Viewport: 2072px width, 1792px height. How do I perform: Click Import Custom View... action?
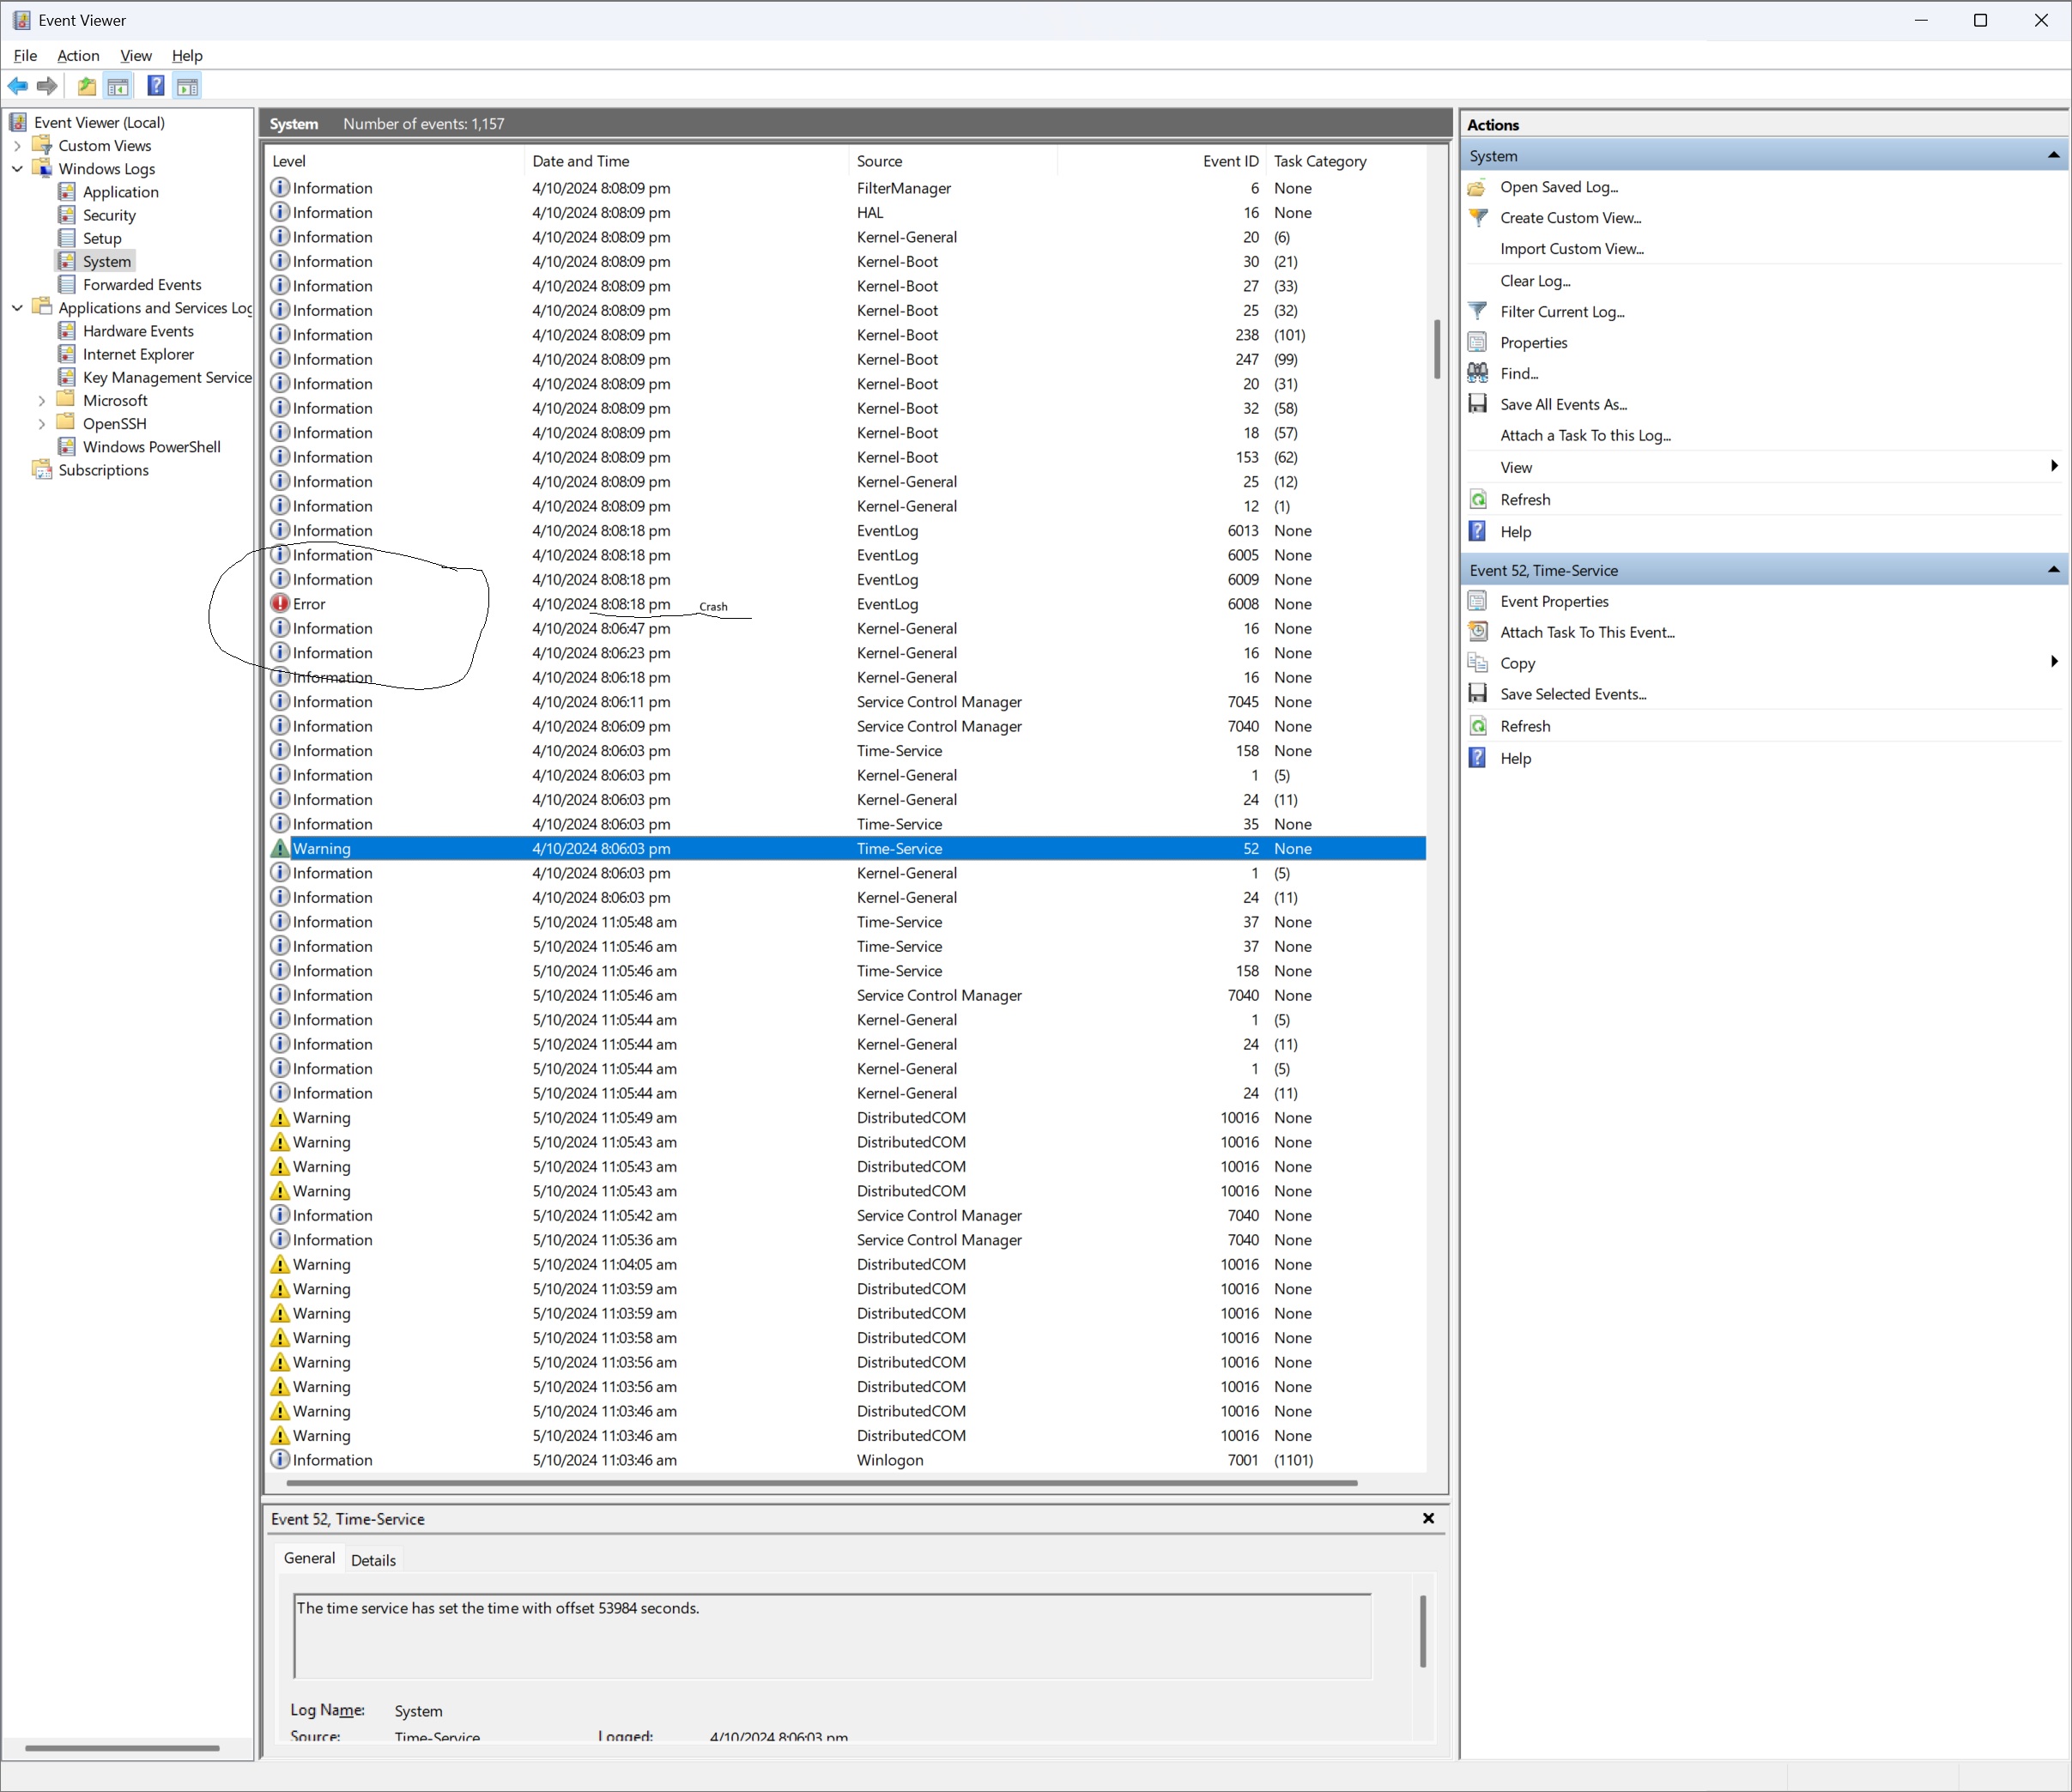[1572, 249]
